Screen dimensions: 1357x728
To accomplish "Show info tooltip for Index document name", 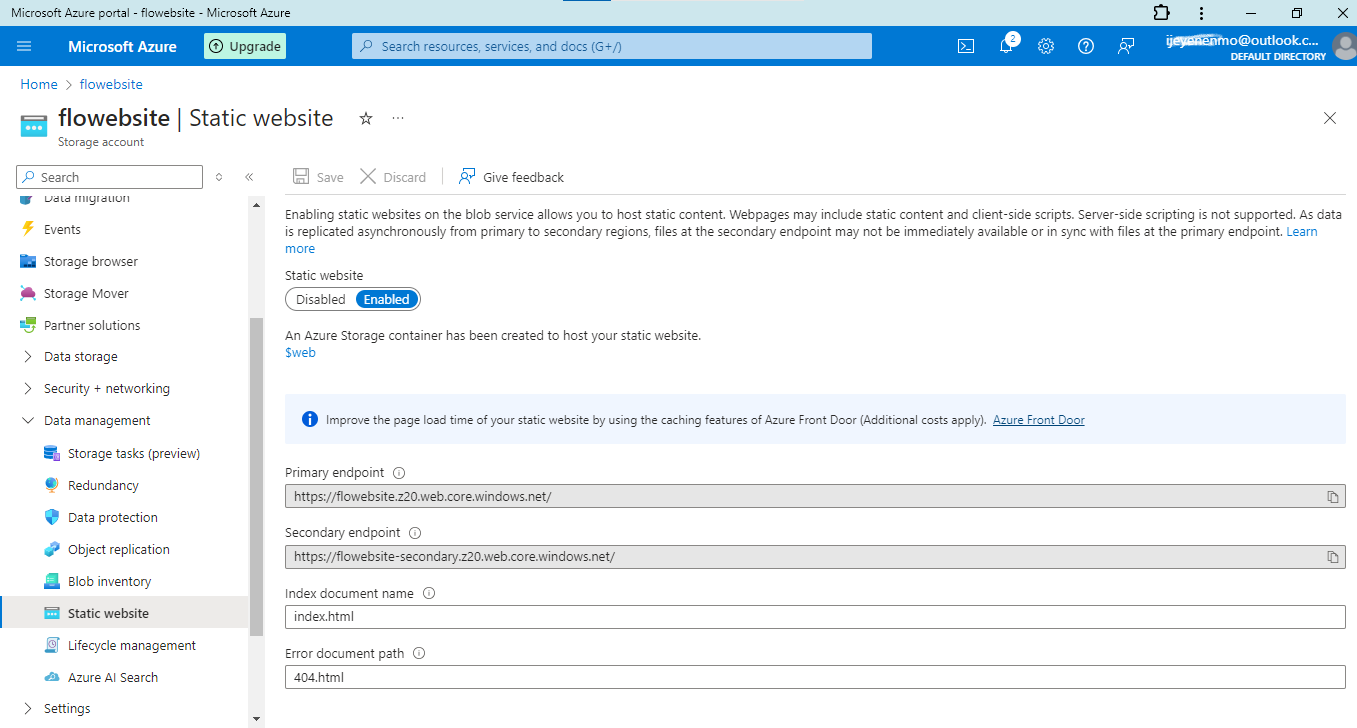I will [429, 593].
